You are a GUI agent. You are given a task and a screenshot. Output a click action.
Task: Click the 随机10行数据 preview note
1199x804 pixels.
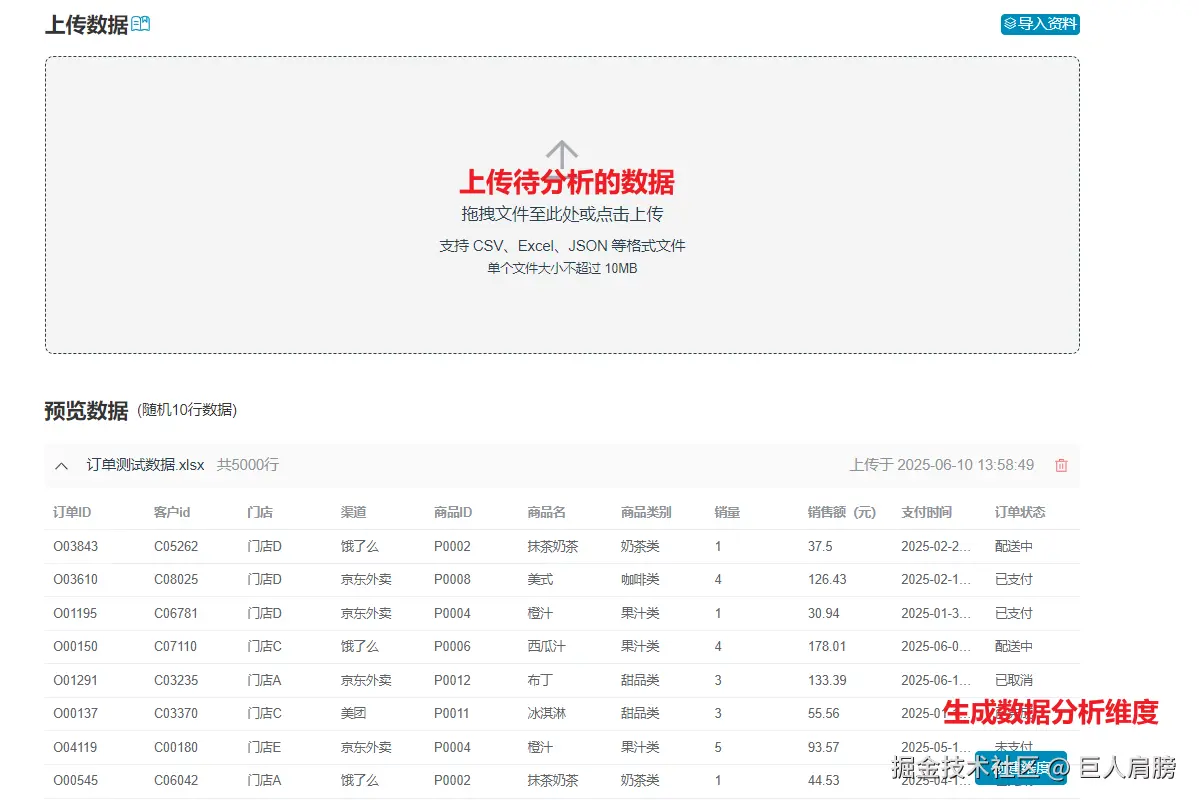tap(187, 410)
